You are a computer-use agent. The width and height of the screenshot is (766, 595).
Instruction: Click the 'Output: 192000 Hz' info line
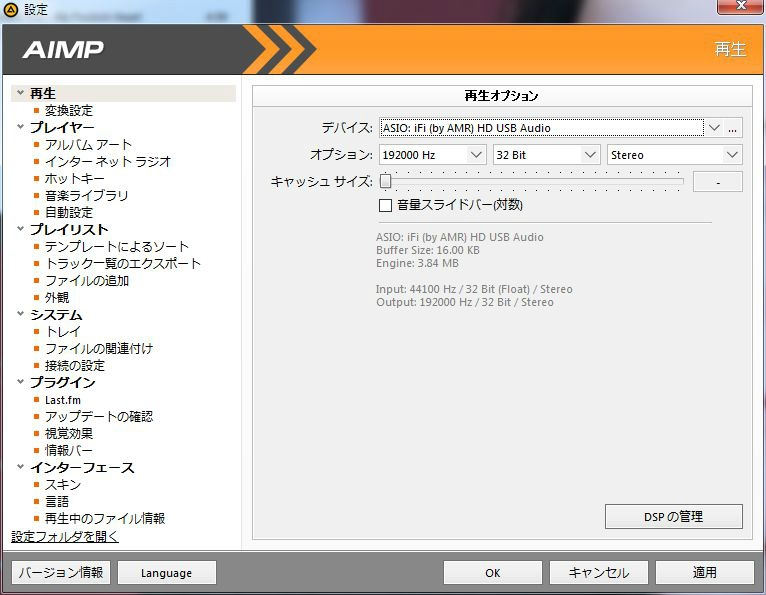pyautogui.click(x=465, y=302)
